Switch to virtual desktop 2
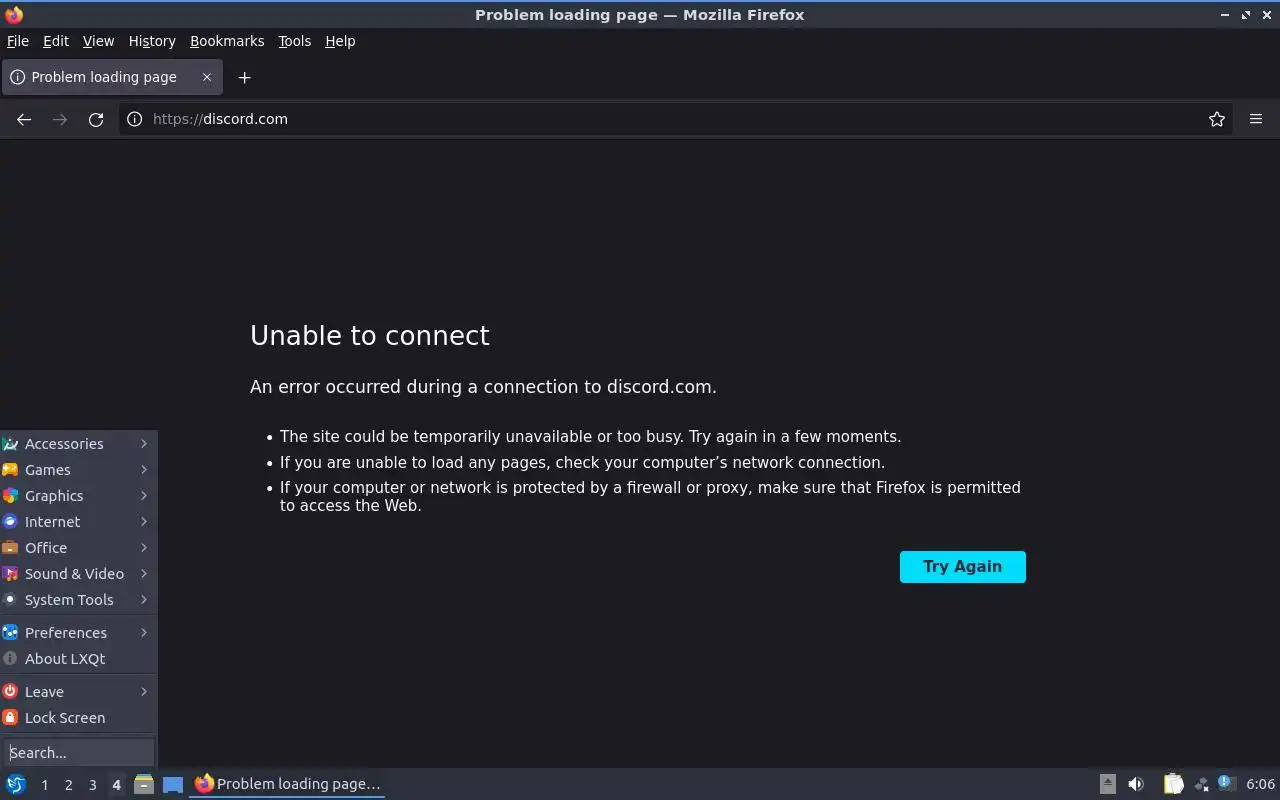Viewport: 1280px width, 800px height. pos(69,785)
